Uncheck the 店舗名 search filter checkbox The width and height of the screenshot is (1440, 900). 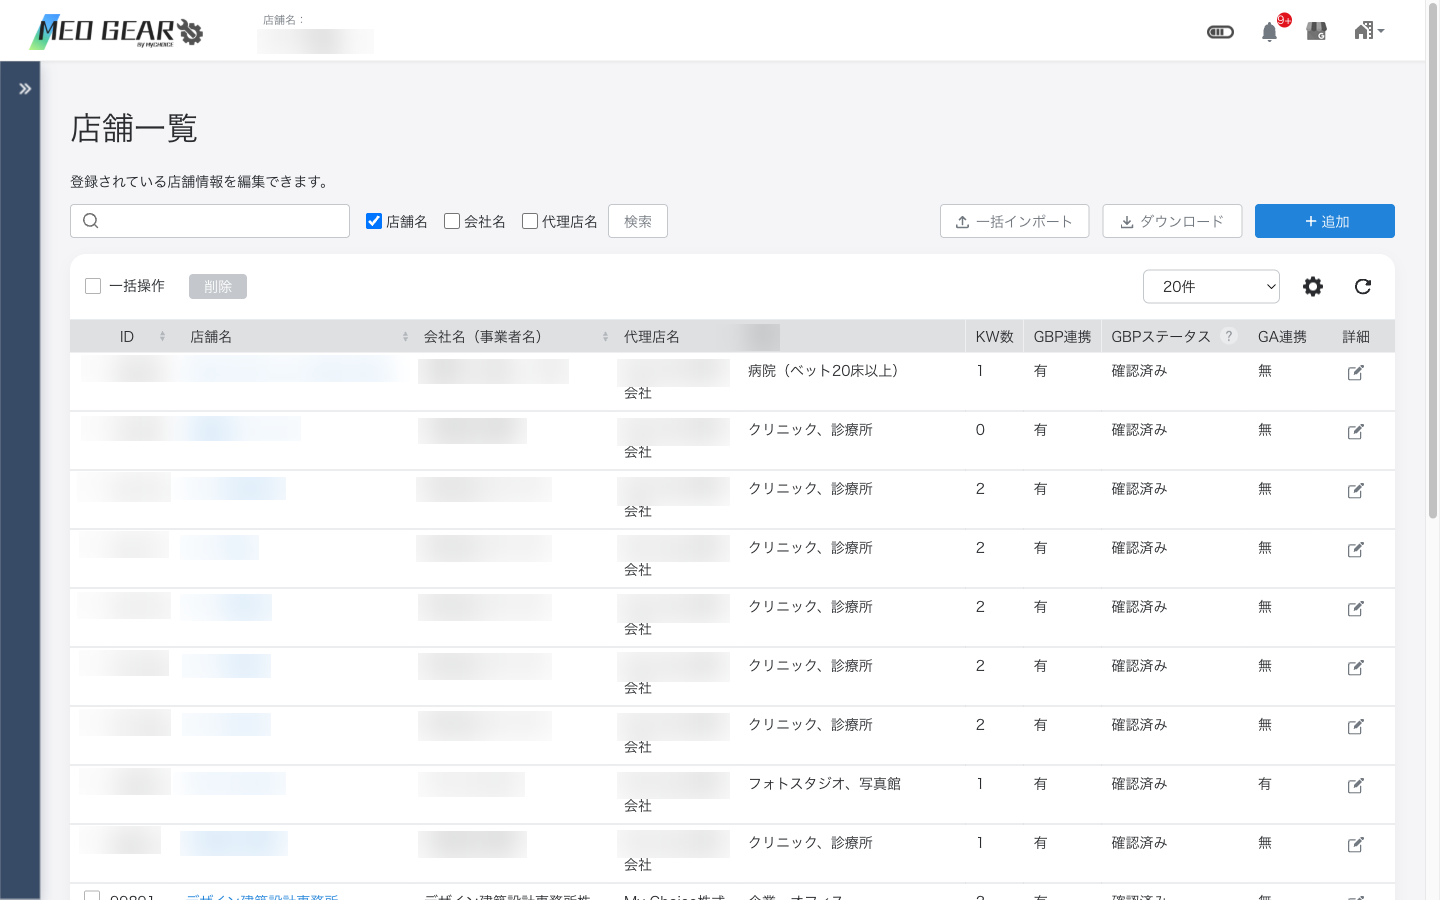[374, 221]
